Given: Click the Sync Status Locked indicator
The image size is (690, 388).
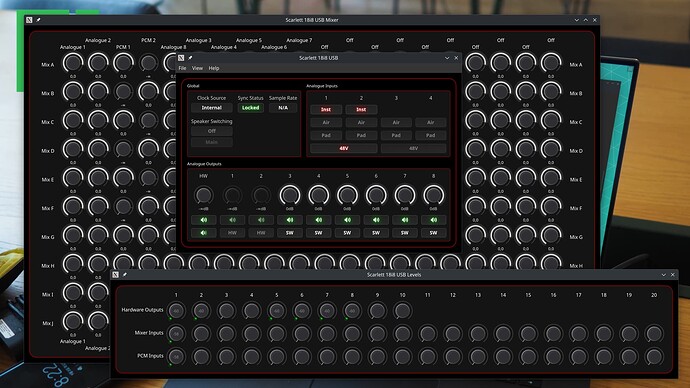Looking at the screenshot, I should click(x=250, y=108).
